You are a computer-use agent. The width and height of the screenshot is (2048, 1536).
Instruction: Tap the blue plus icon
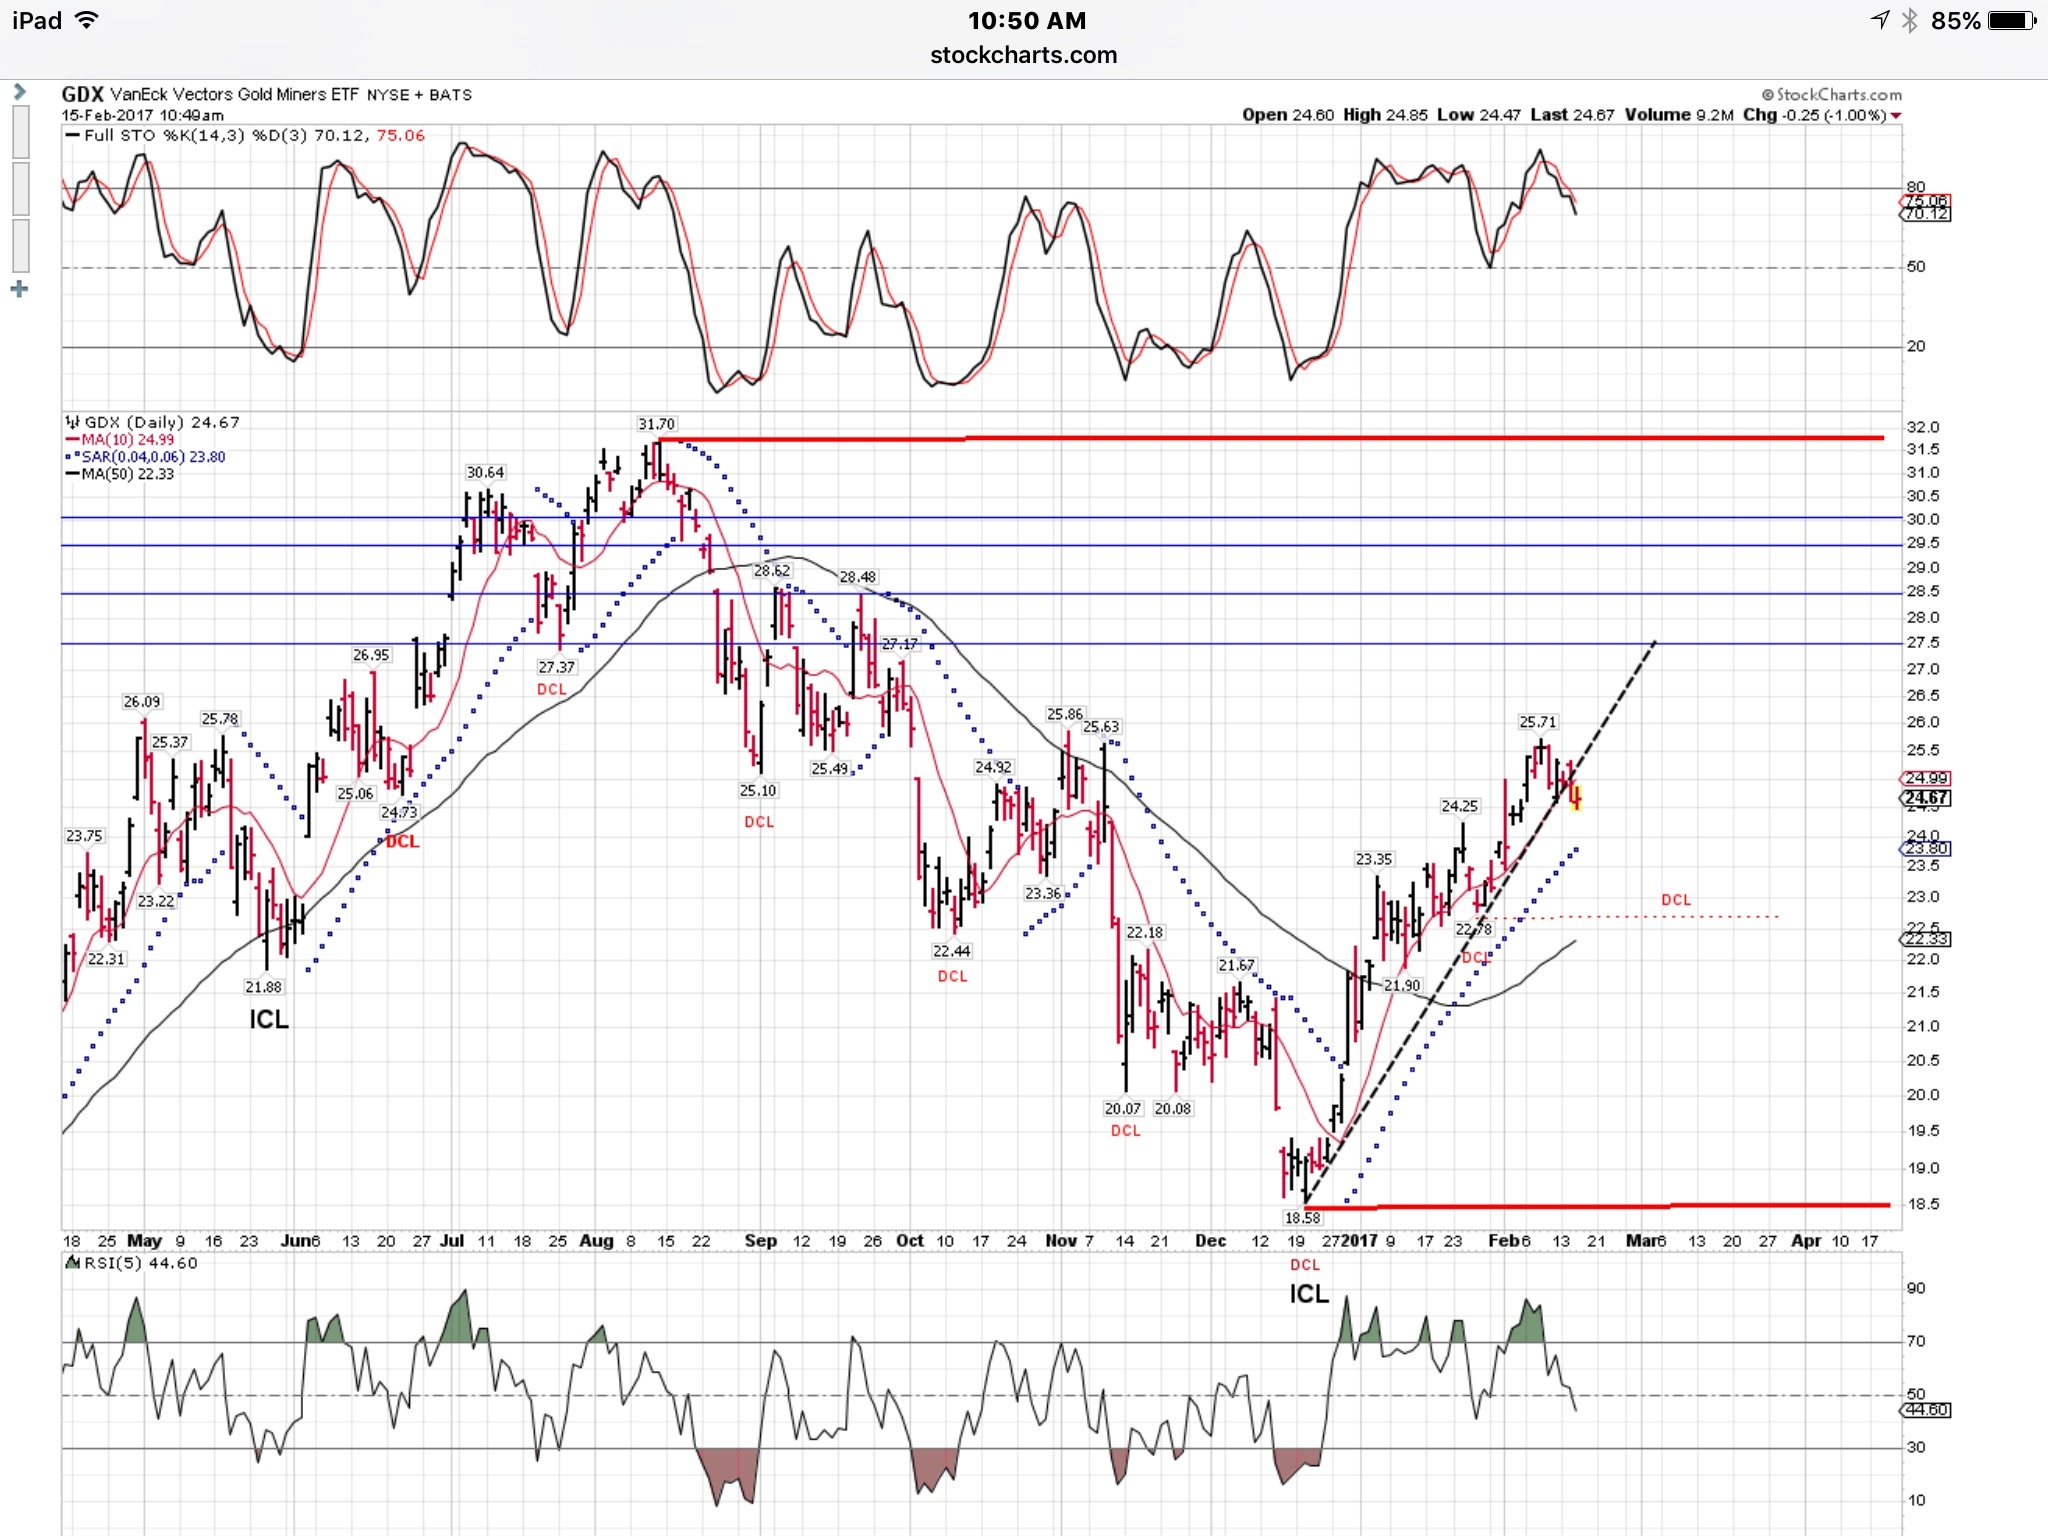[19, 290]
